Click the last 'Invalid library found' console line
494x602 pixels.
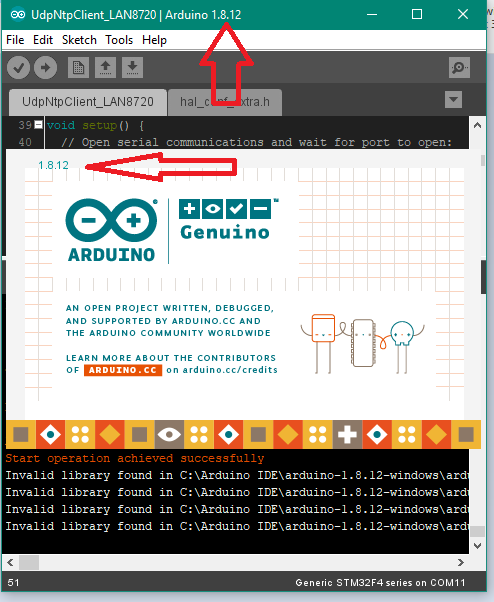(x=236, y=526)
